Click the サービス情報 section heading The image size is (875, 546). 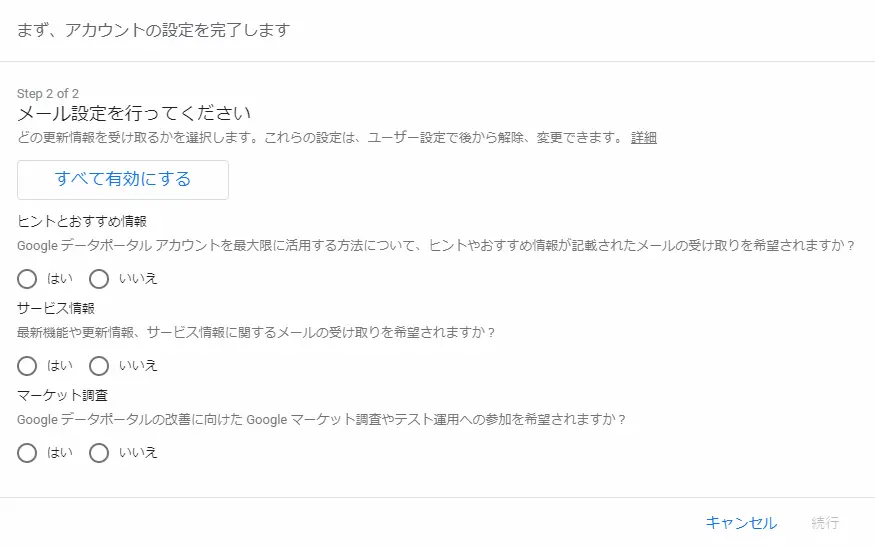click(56, 308)
